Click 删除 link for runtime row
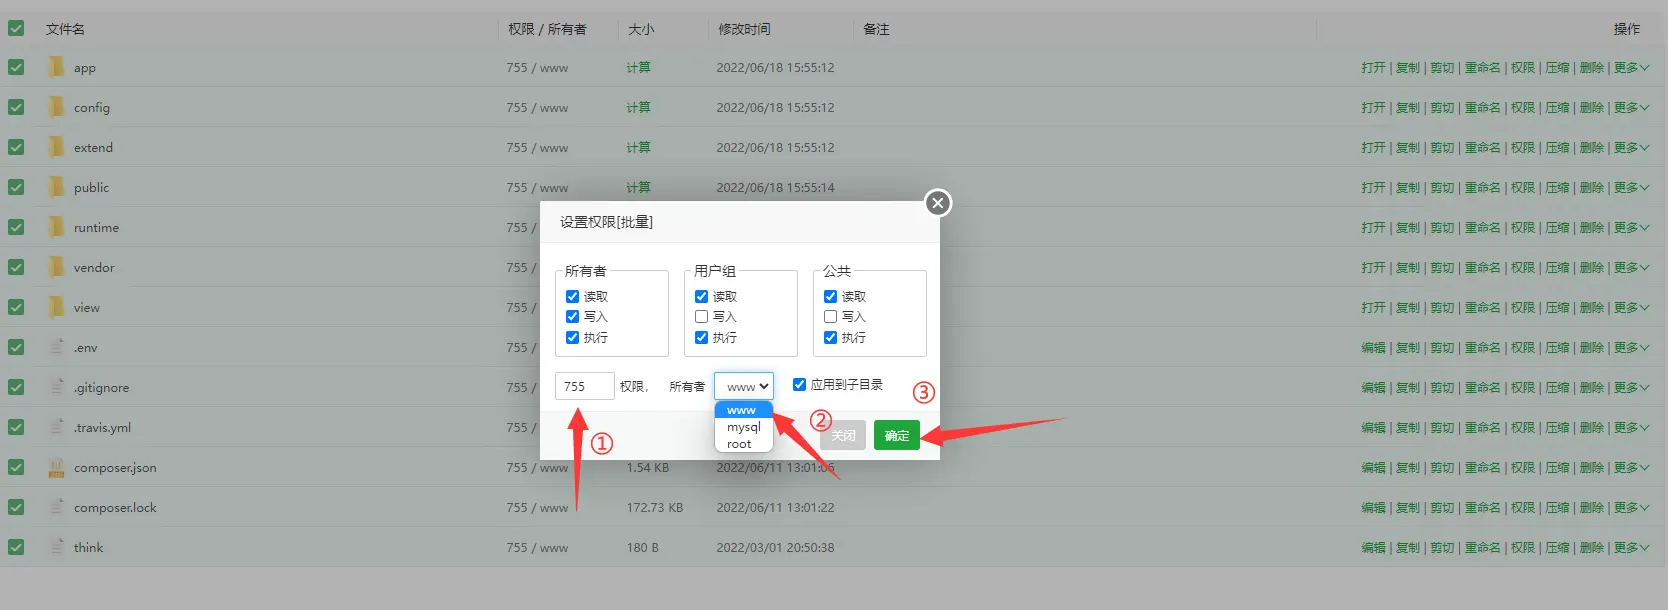This screenshot has height=610, width=1668. point(1592,228)
